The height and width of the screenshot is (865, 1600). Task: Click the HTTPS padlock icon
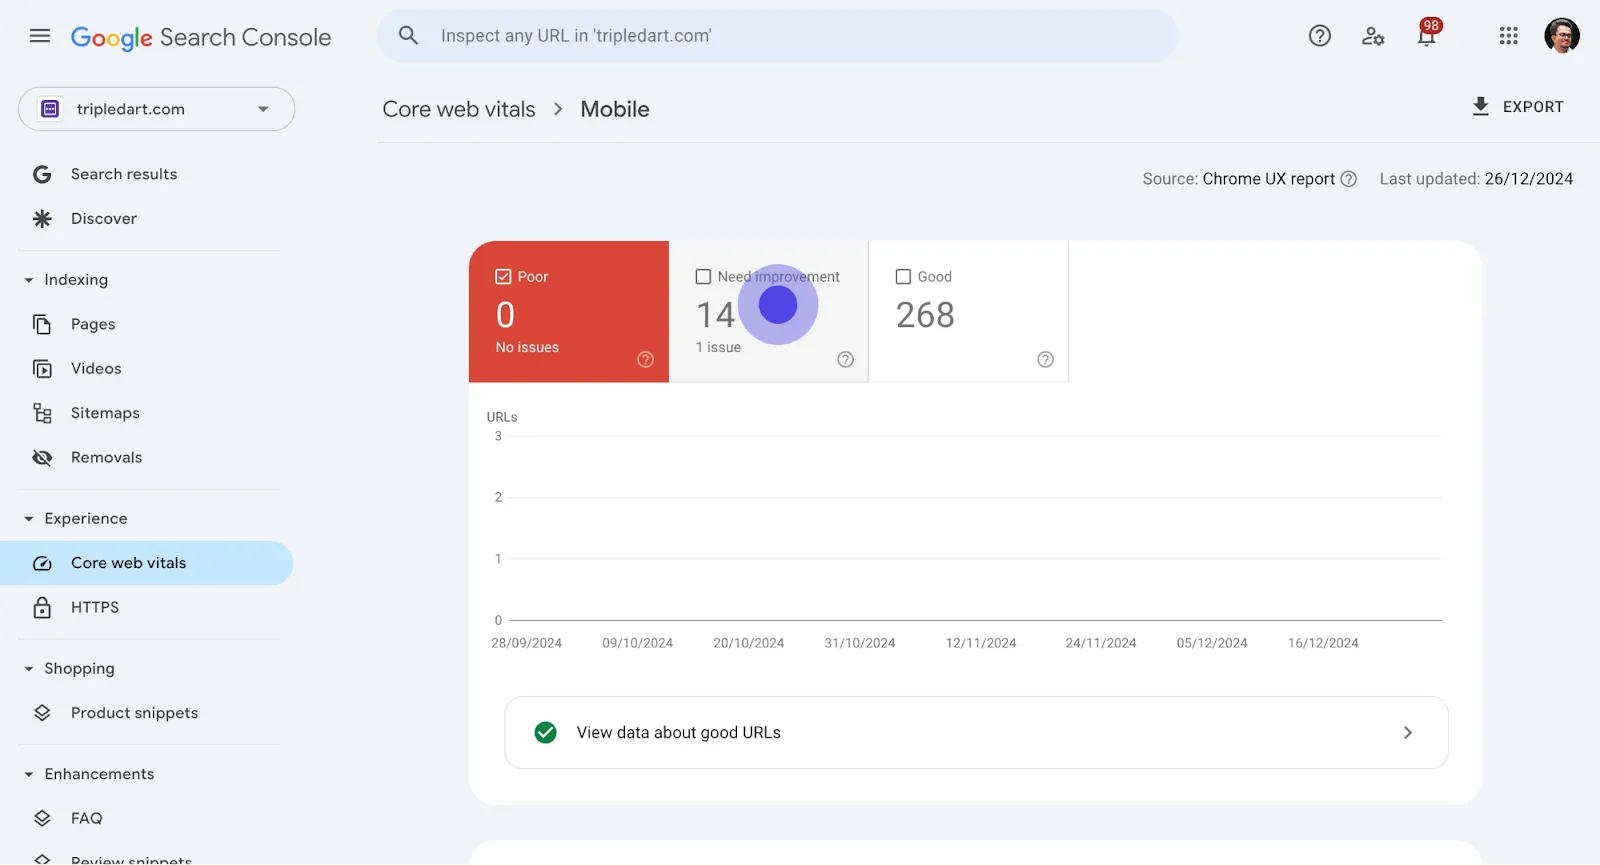point(42,607)
